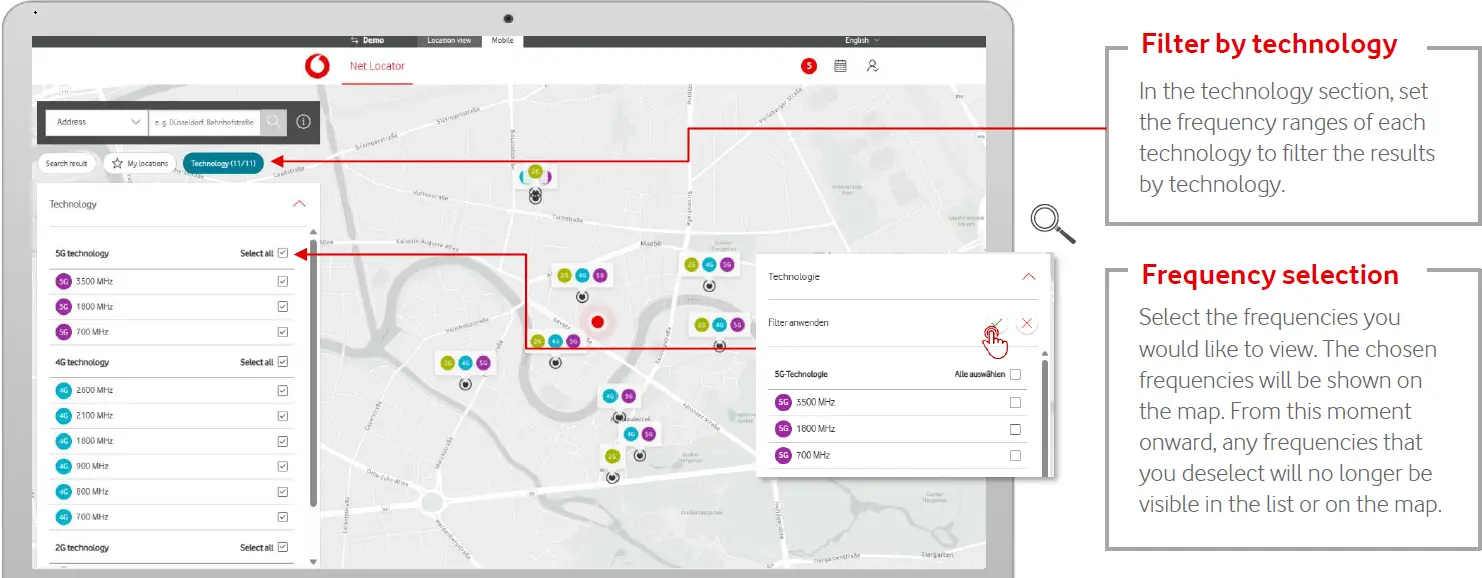
Task: Select the Net Locator tab
Action: pos(377,67)
